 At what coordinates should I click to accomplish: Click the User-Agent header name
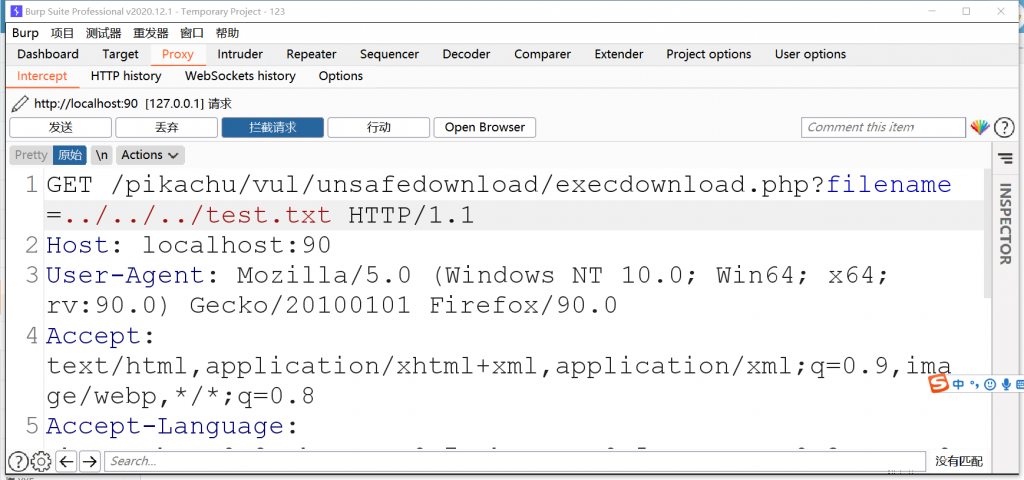(x=125, y=275)
